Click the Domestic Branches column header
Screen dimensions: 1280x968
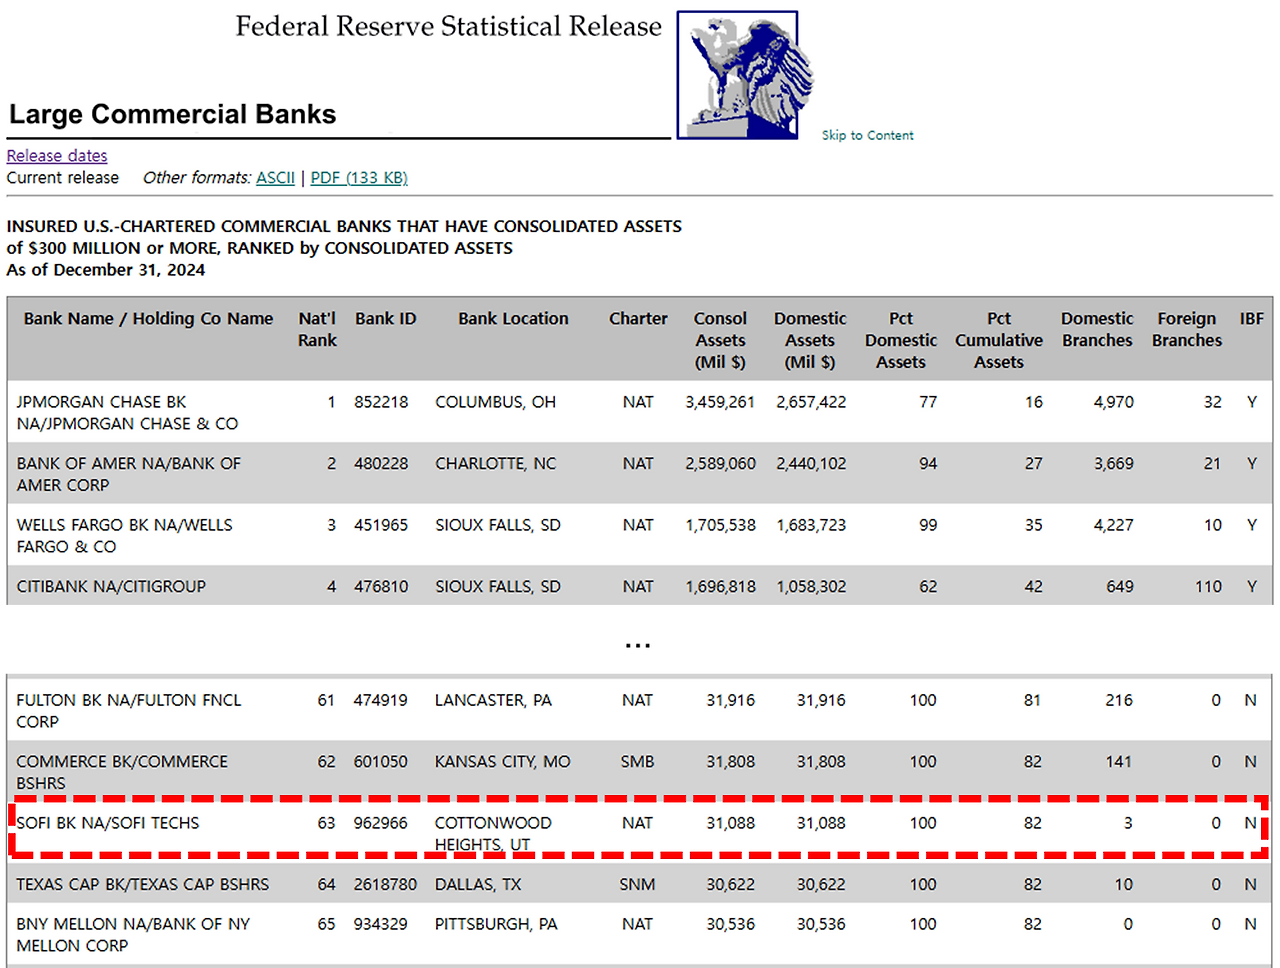pos(1097,329)
